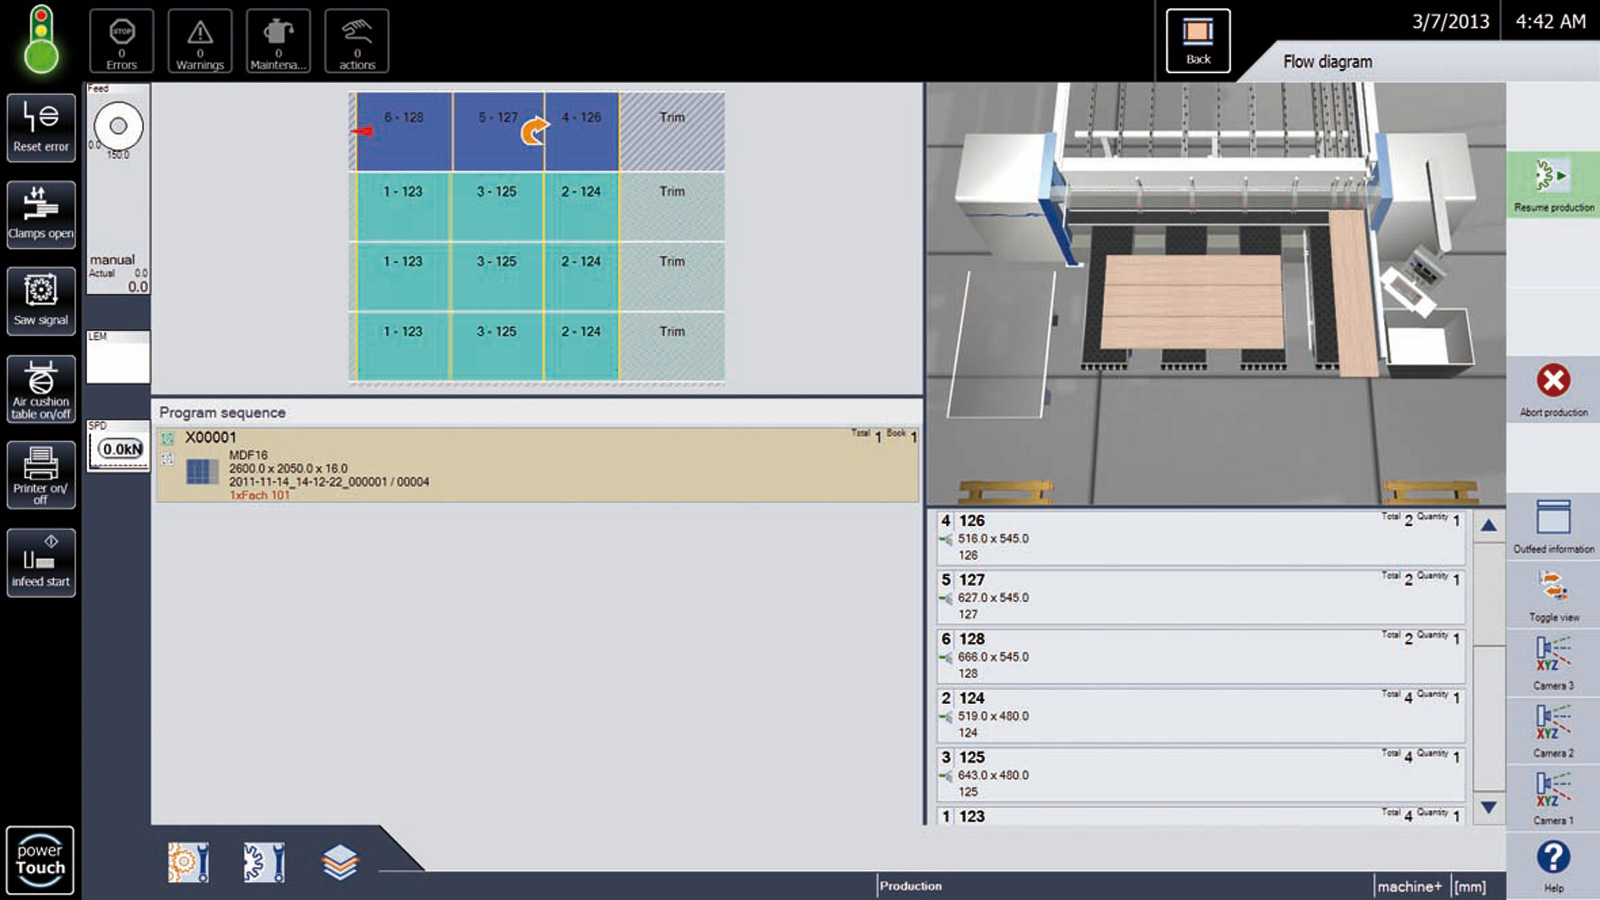Switch to Camera 3 view
The height and width of the screenshot is (900, 1600).
[x=1553, y=663]
